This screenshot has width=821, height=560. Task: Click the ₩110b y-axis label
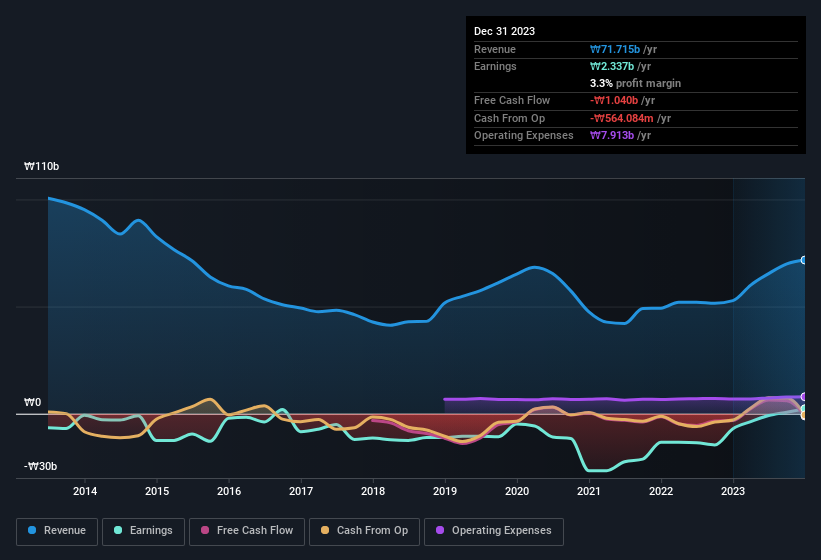coord(41,166)
